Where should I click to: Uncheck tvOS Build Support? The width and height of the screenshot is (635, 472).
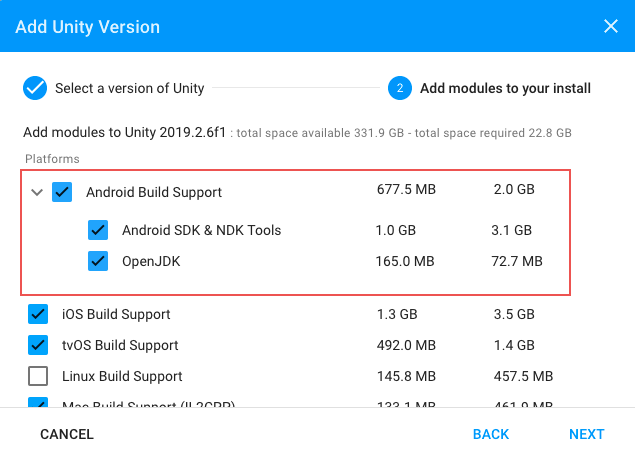pyautogui.click(x=38, y=345)
